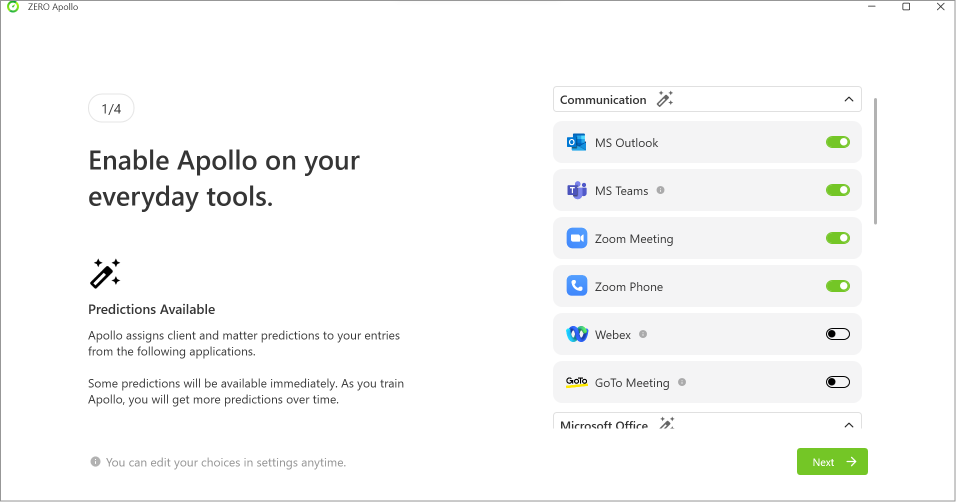956x502 pixels.
Task: Disable the MS Outlook toggle
Action: point(837,143)
